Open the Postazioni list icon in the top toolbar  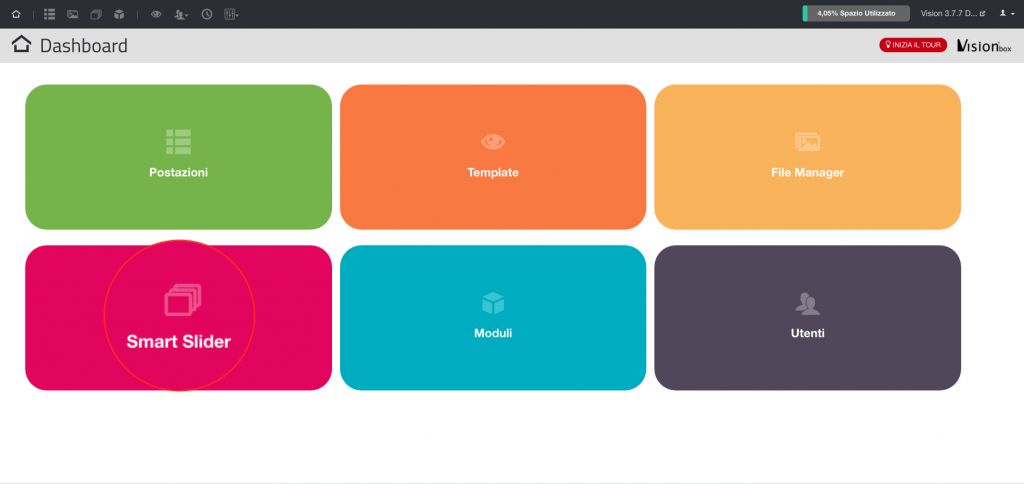coord(50,14)
